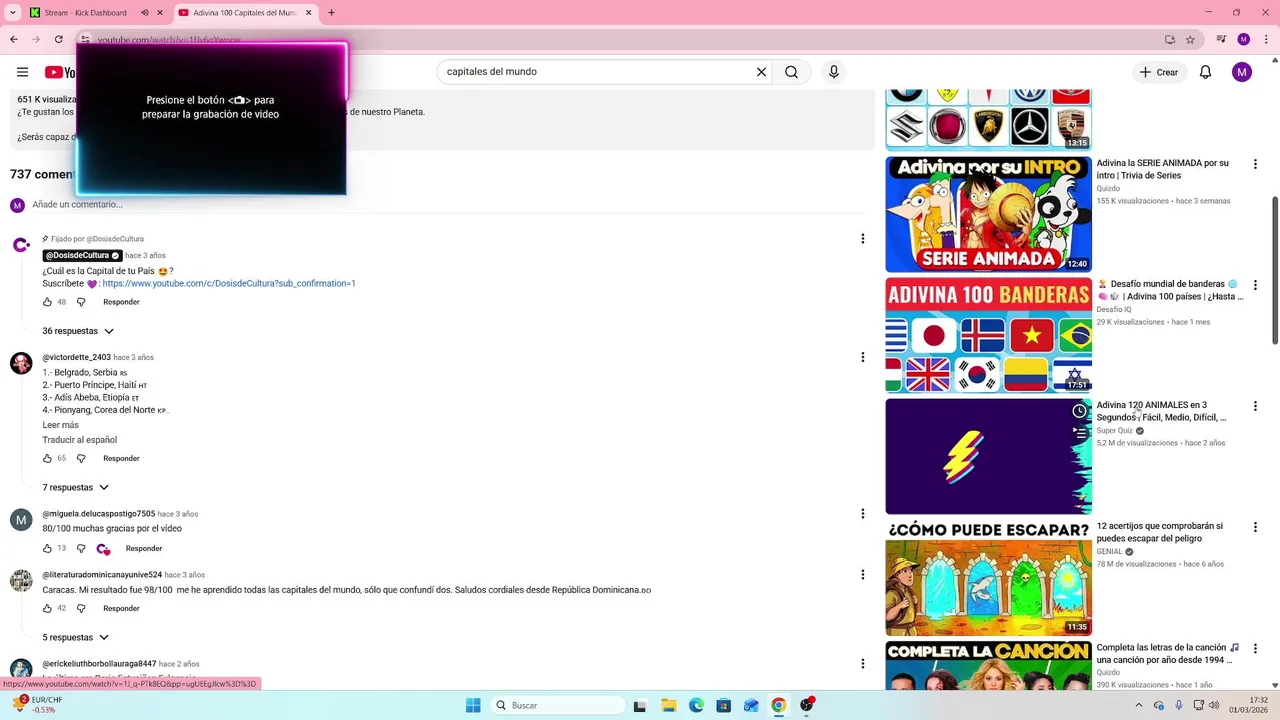Open the YouTube hamburger guide menu

(x=22, y=72)
